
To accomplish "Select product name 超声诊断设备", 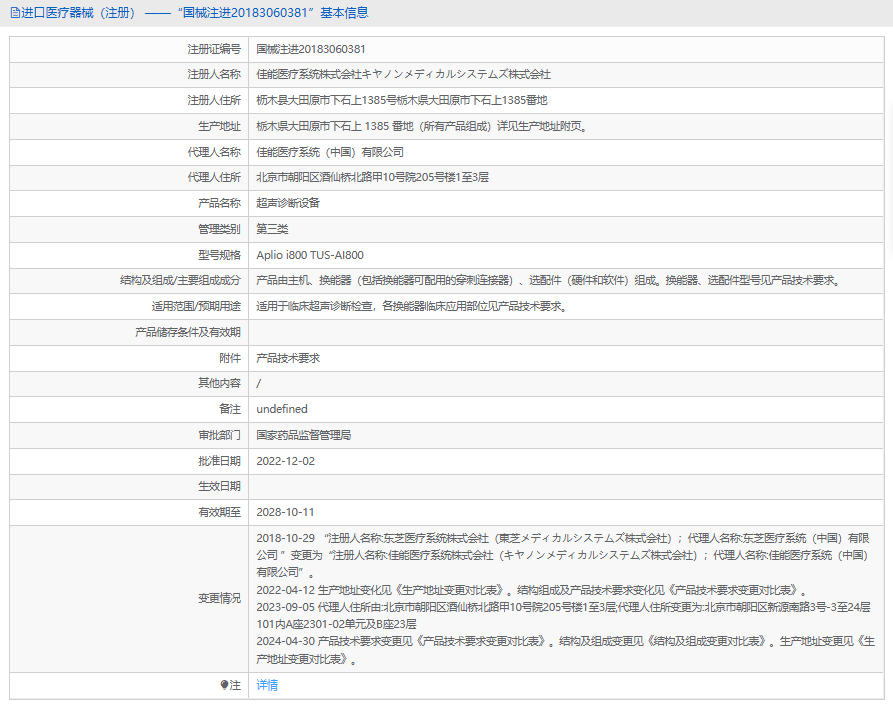I will [288, 203].
